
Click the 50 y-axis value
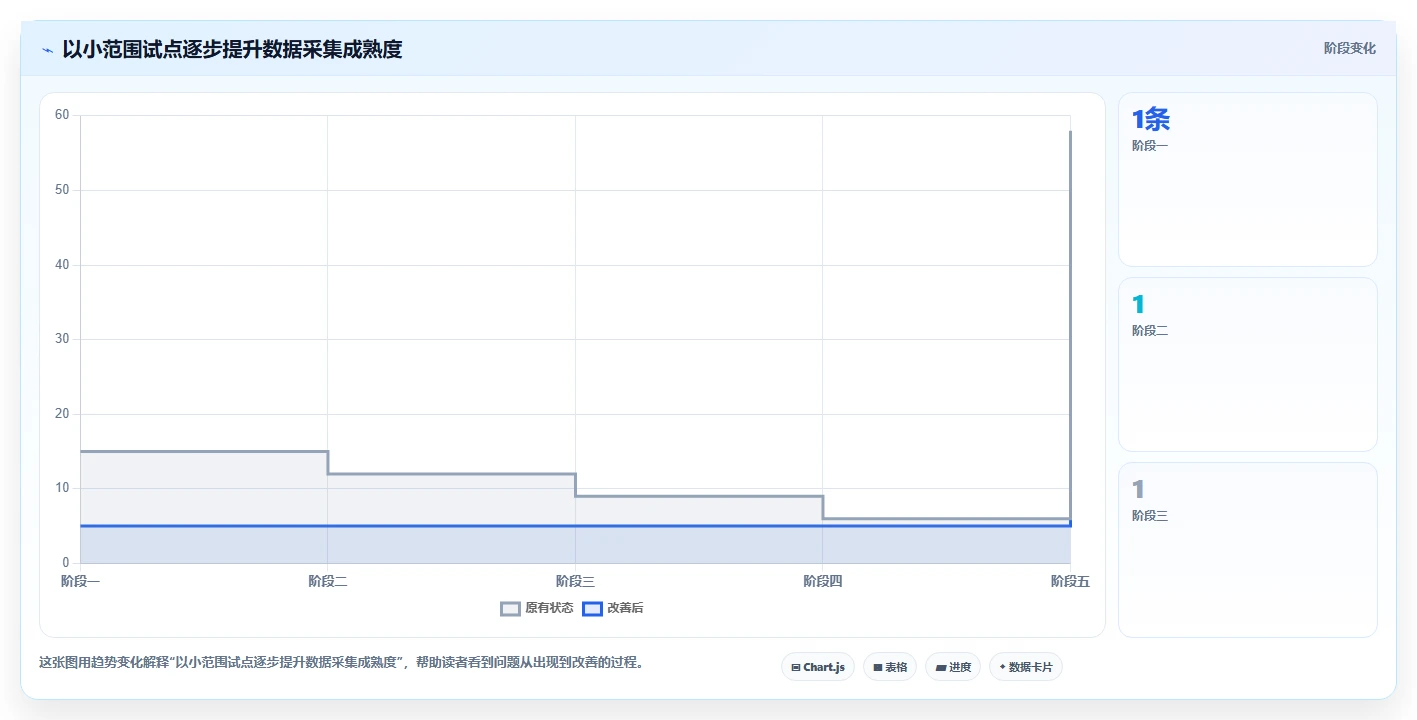click(62, 190)
